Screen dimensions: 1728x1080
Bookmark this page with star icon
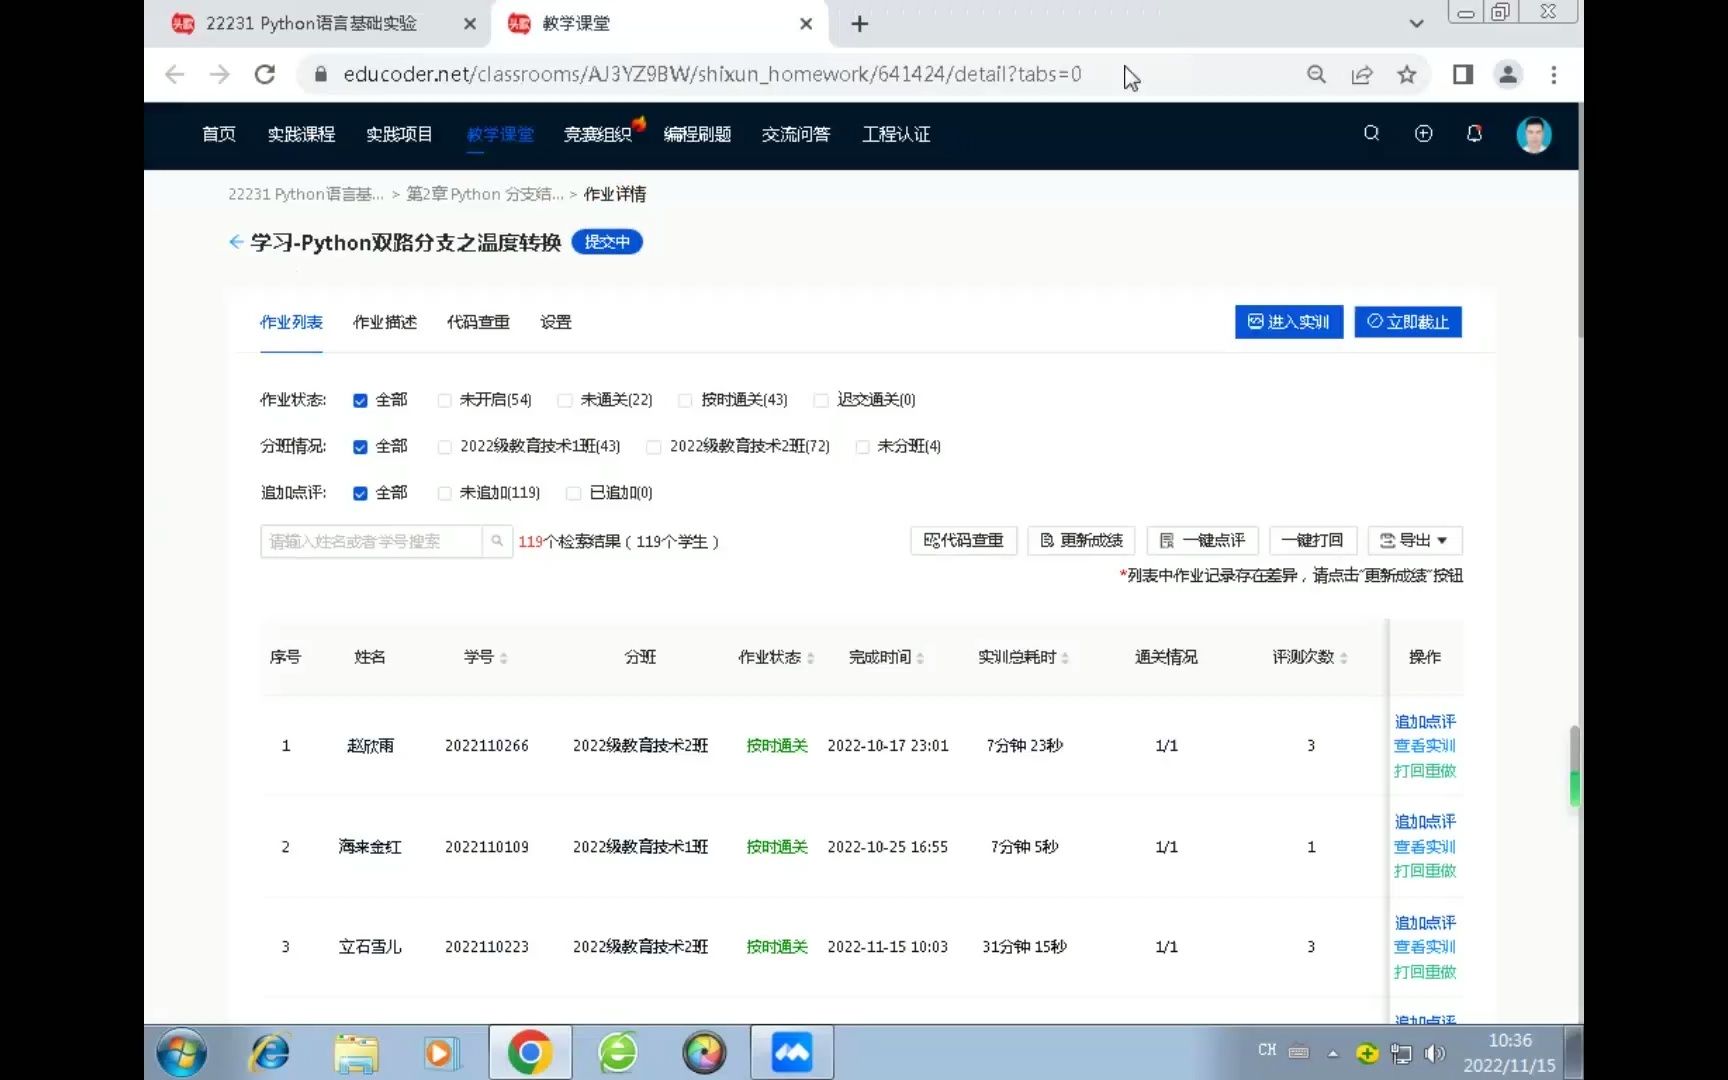coord(1407,75)
